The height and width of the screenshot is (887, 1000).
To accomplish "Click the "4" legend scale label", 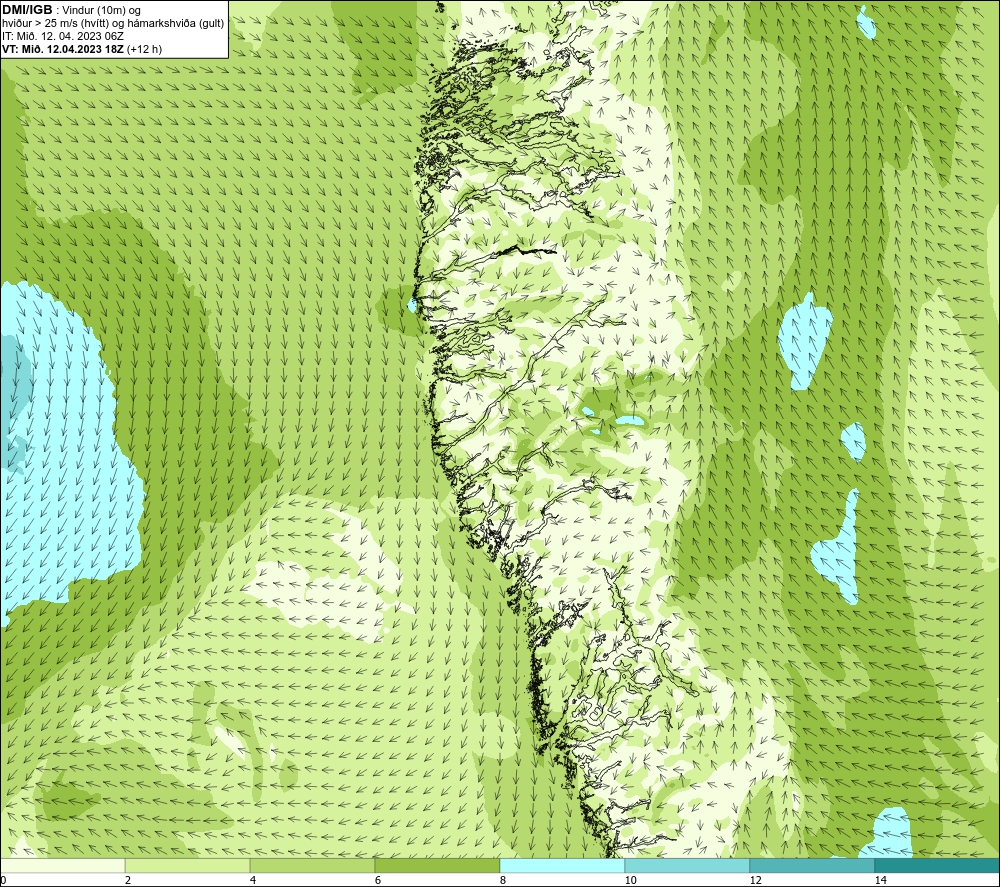I will [x=253, y=880].
